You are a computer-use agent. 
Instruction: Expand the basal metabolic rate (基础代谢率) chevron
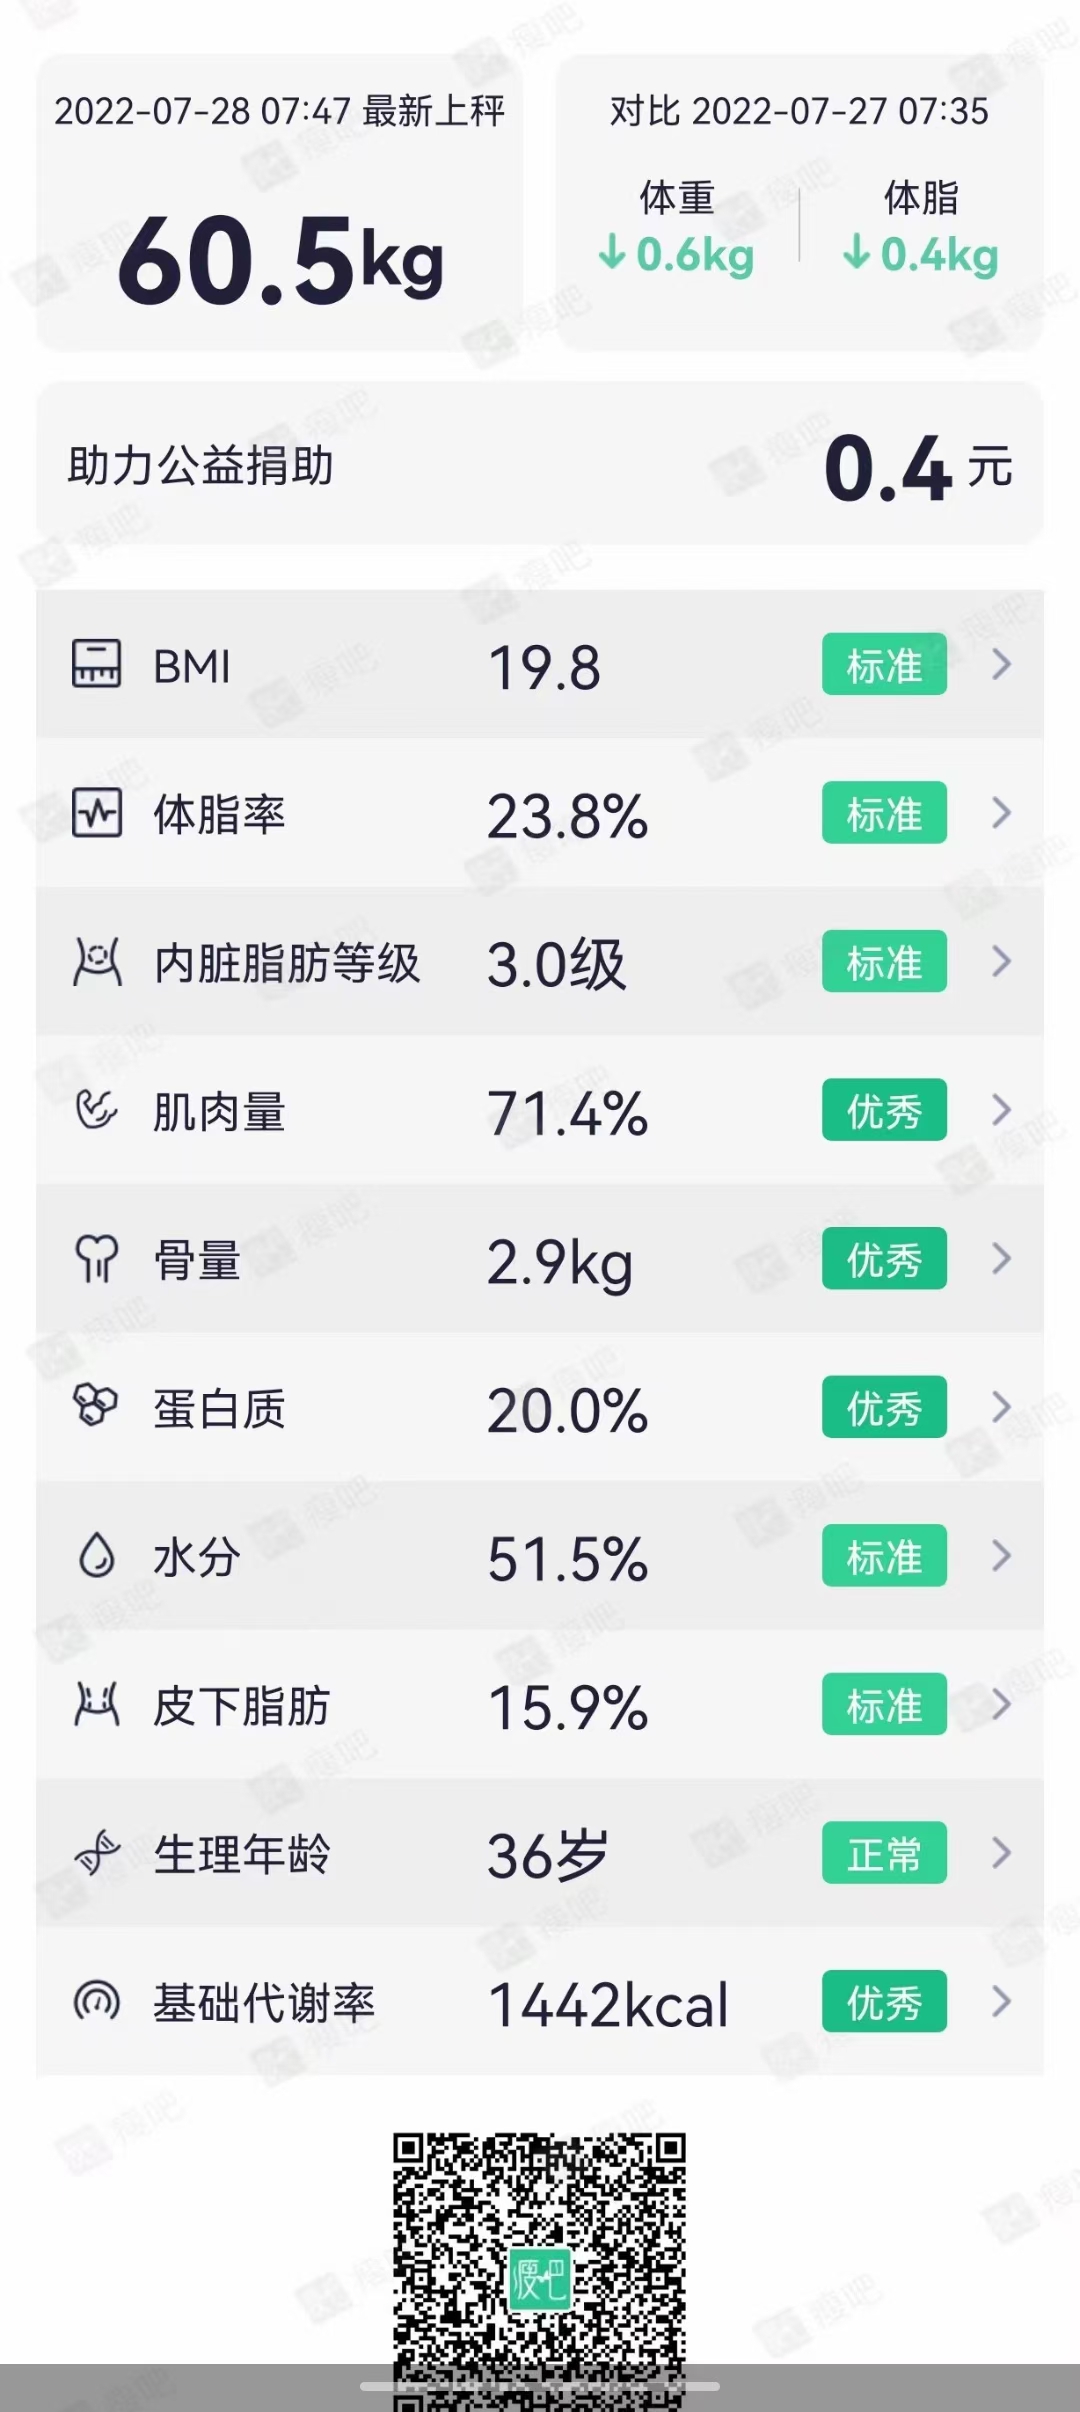click(1001, 2002)
